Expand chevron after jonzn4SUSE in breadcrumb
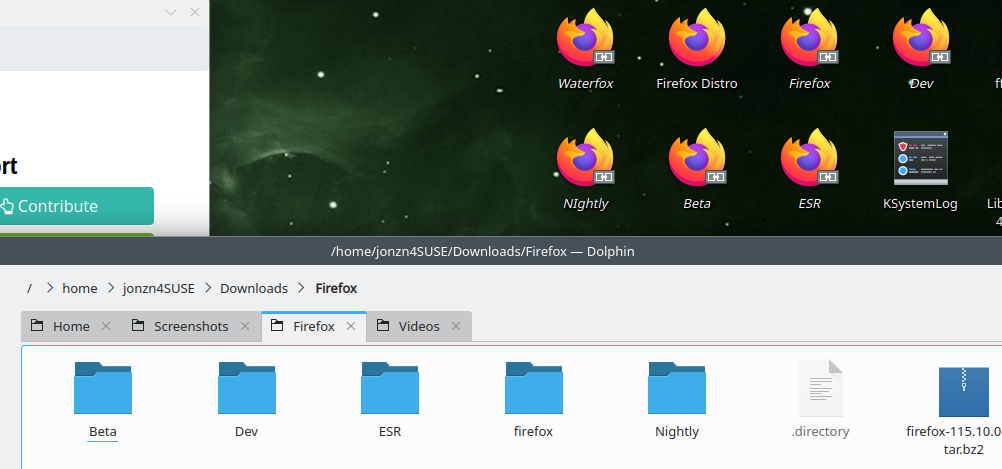The image size is (1002, 469). click(x=208, y=288)
